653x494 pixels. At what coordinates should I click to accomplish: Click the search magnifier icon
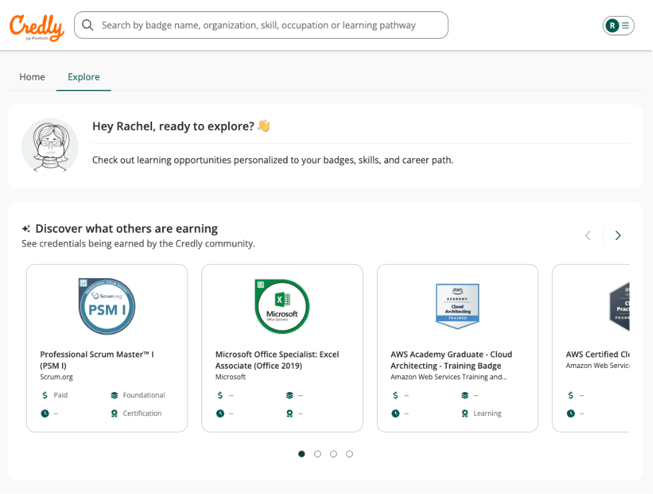click(x=87, y=25)
